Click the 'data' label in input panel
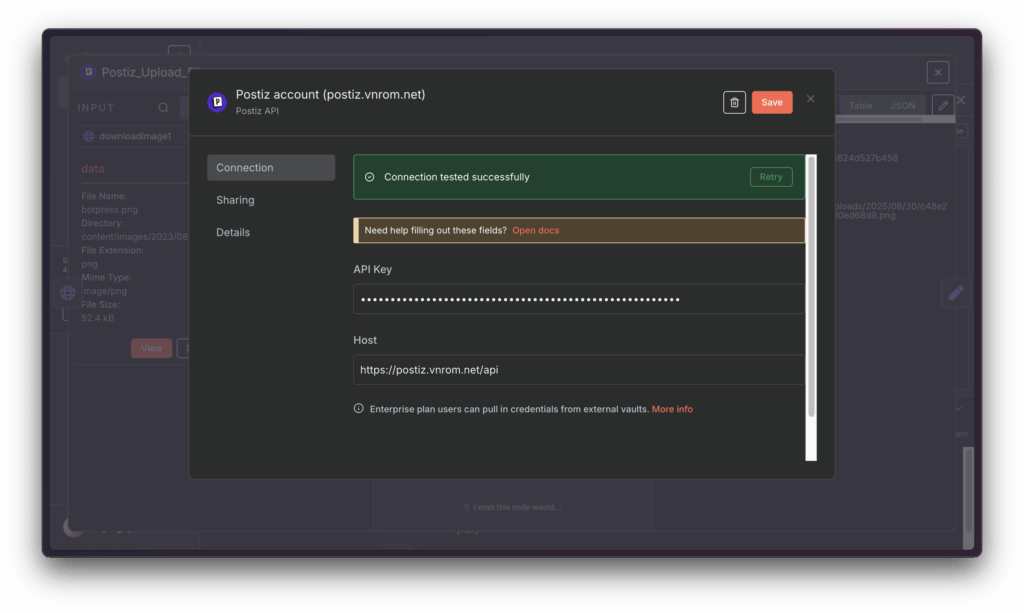1024x613 pixels. coord(93,168)
